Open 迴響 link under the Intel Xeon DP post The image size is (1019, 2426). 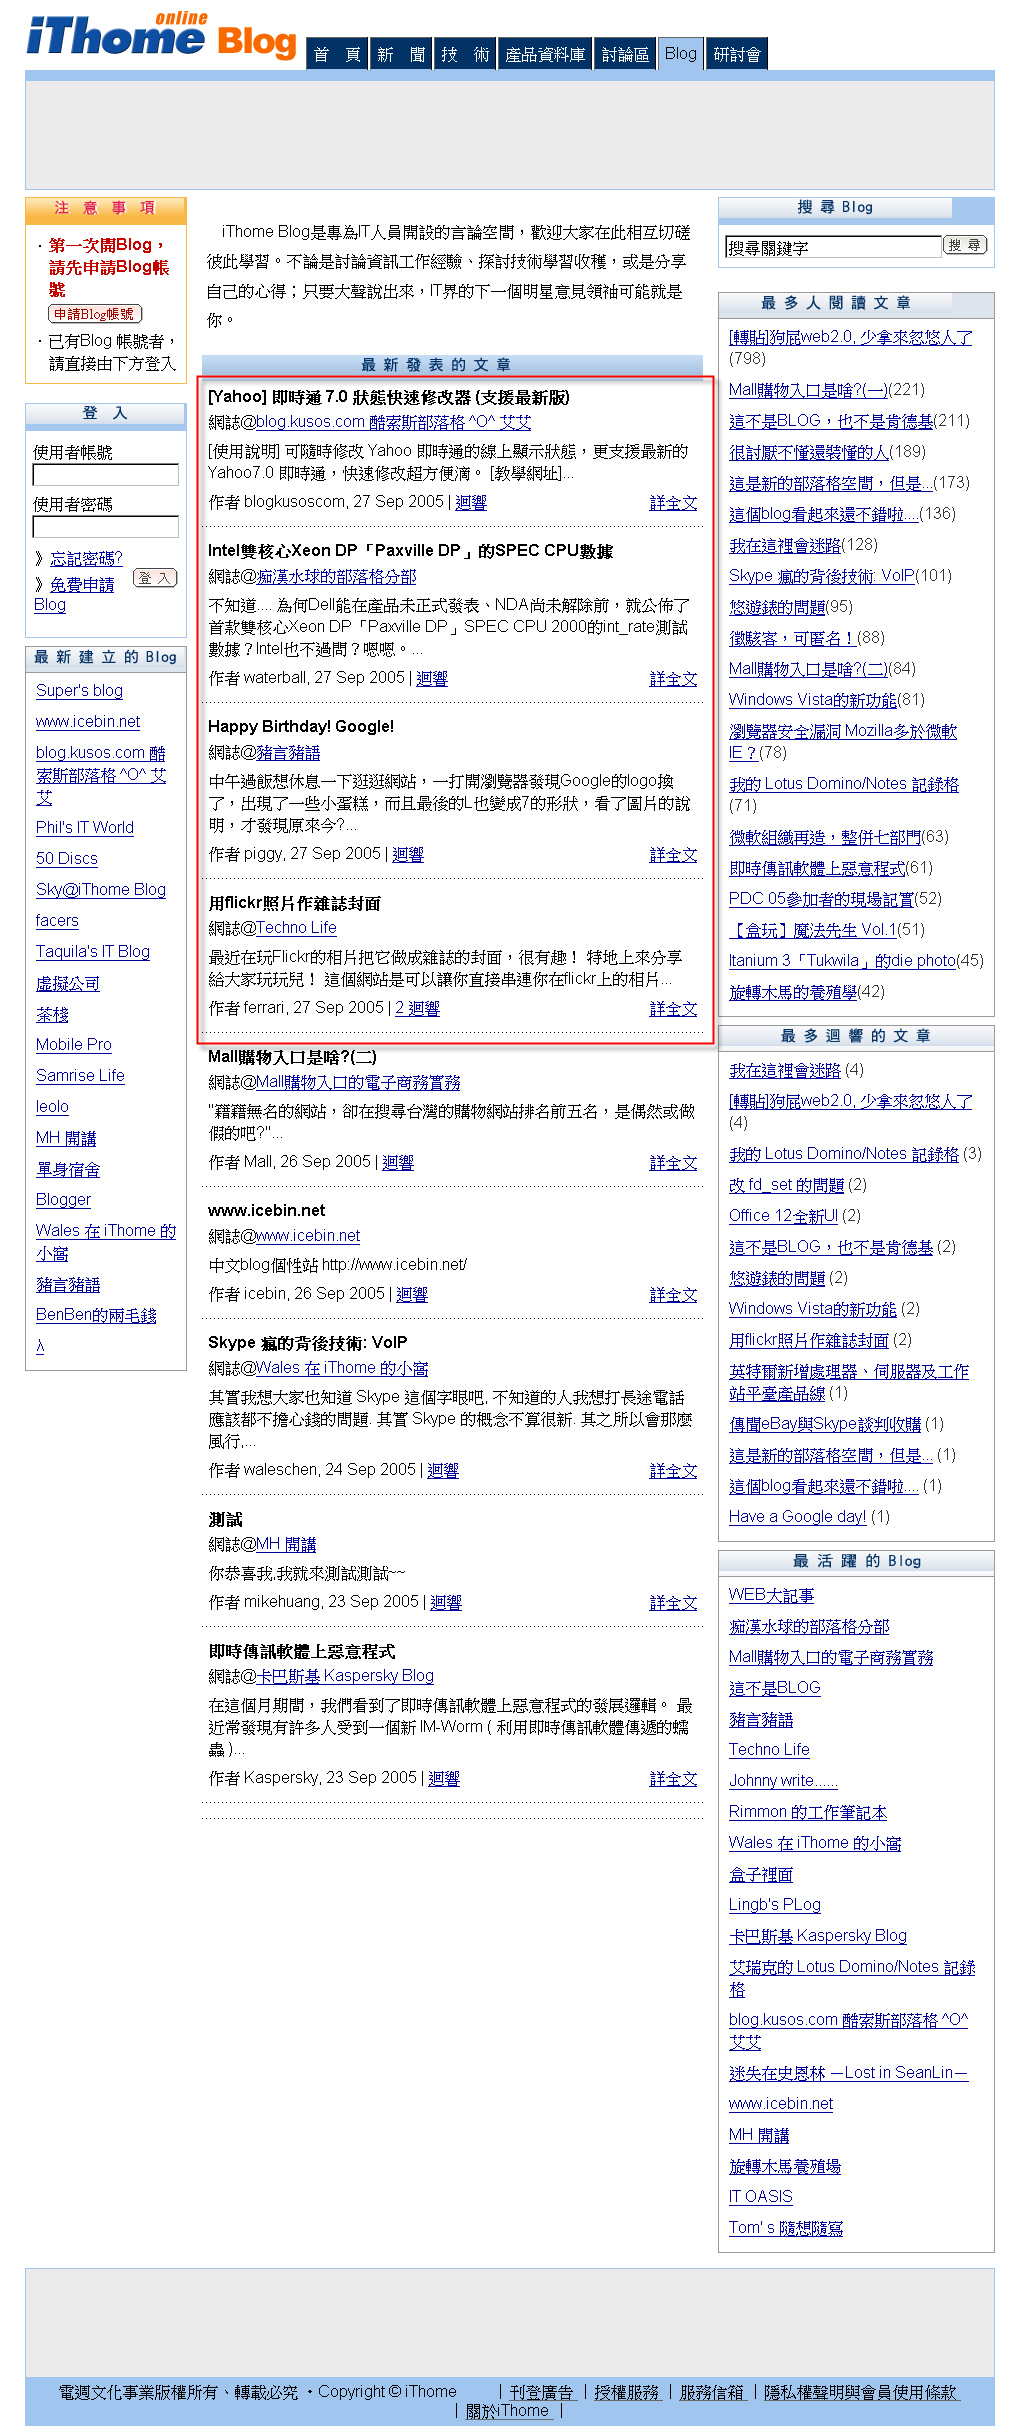[432, 678]
